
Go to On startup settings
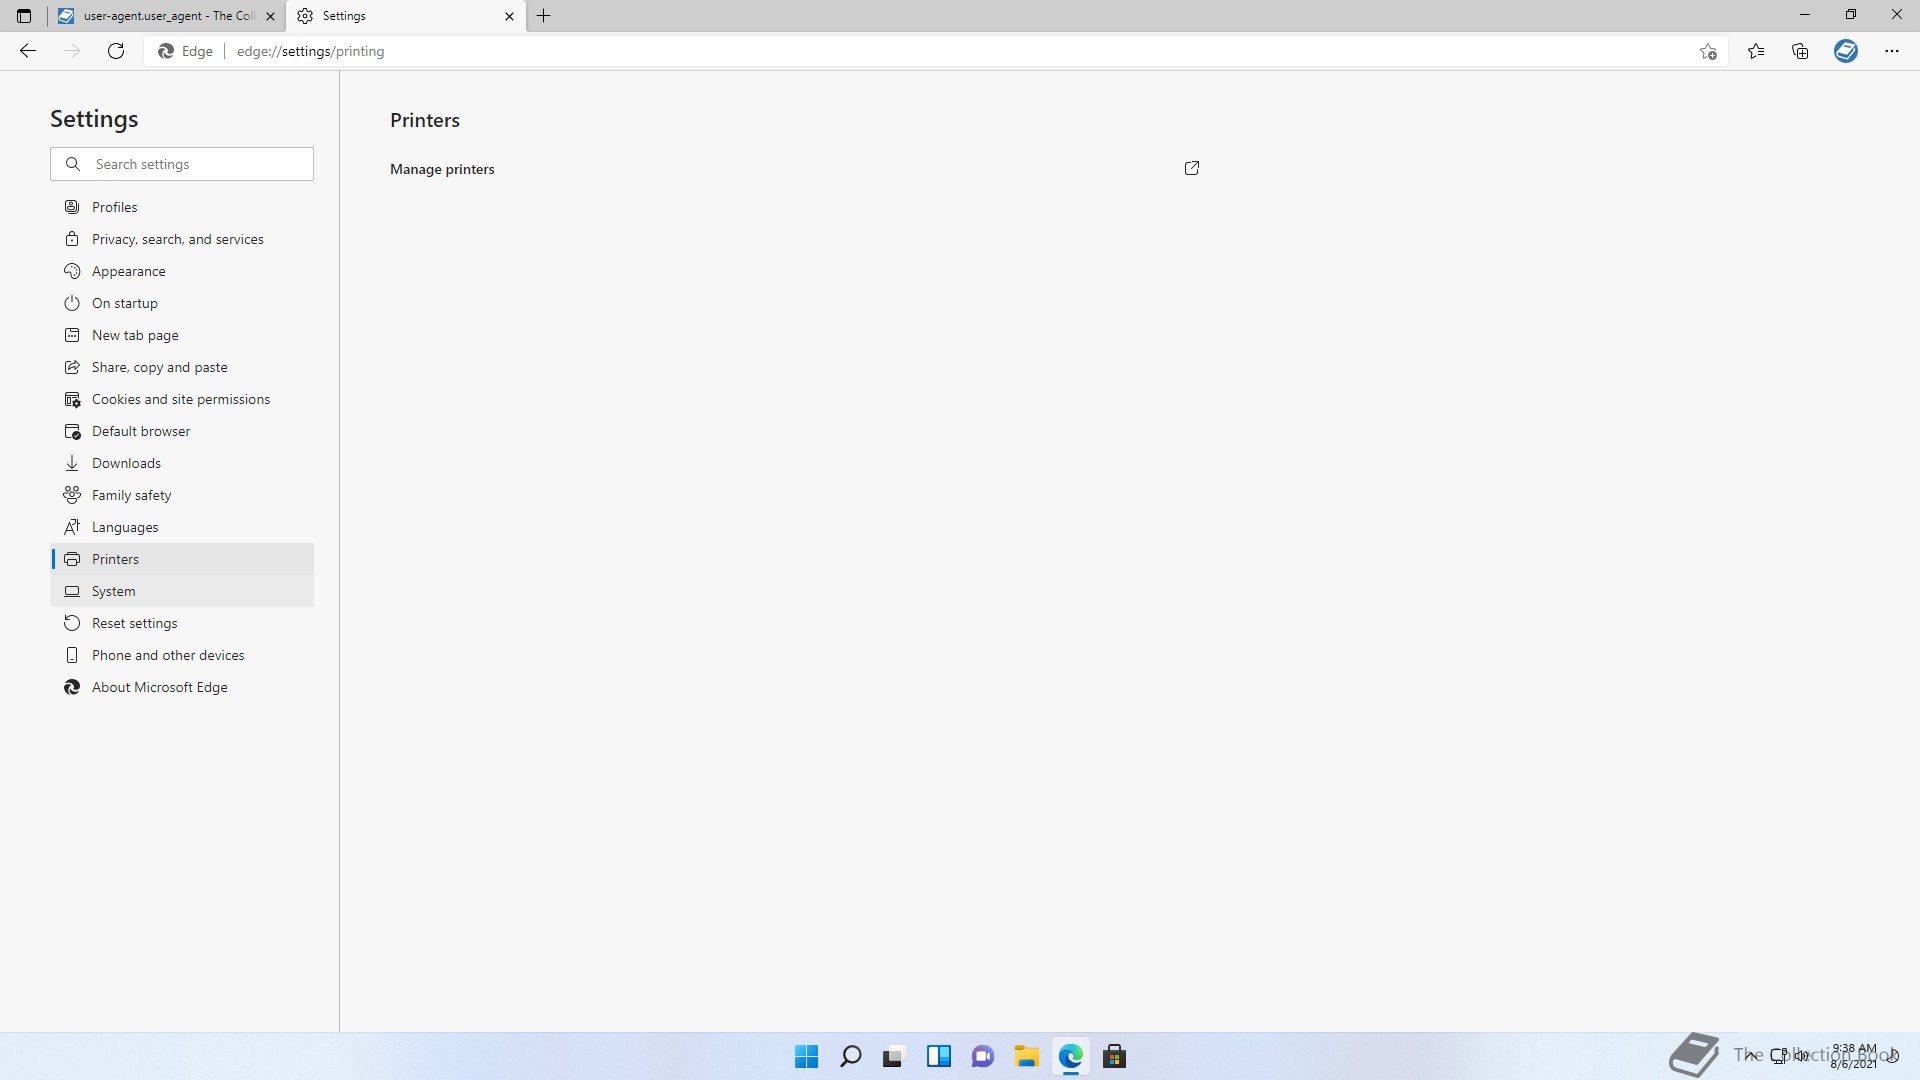[x=182, y=303]
